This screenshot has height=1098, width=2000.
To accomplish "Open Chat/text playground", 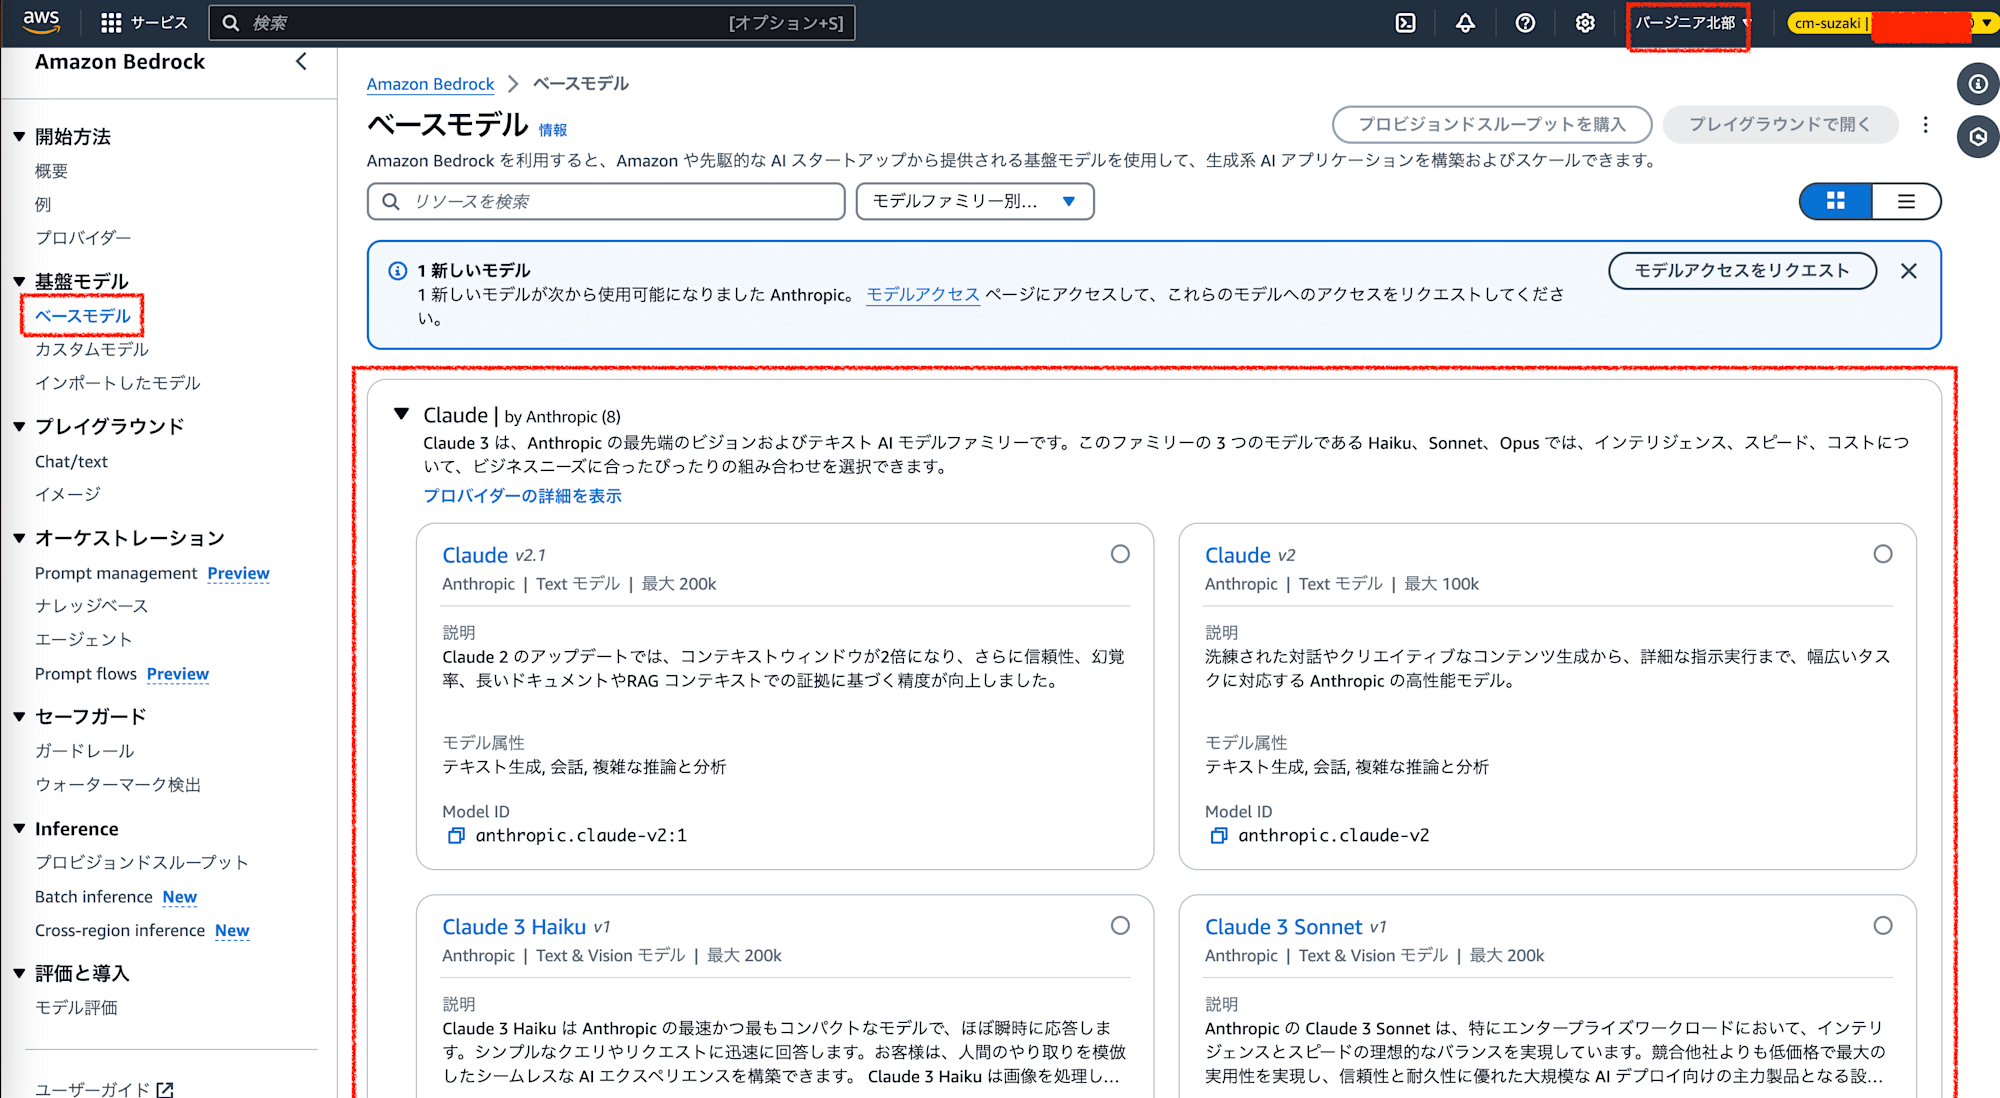I will pyautogui.click(x=71, y=461).
